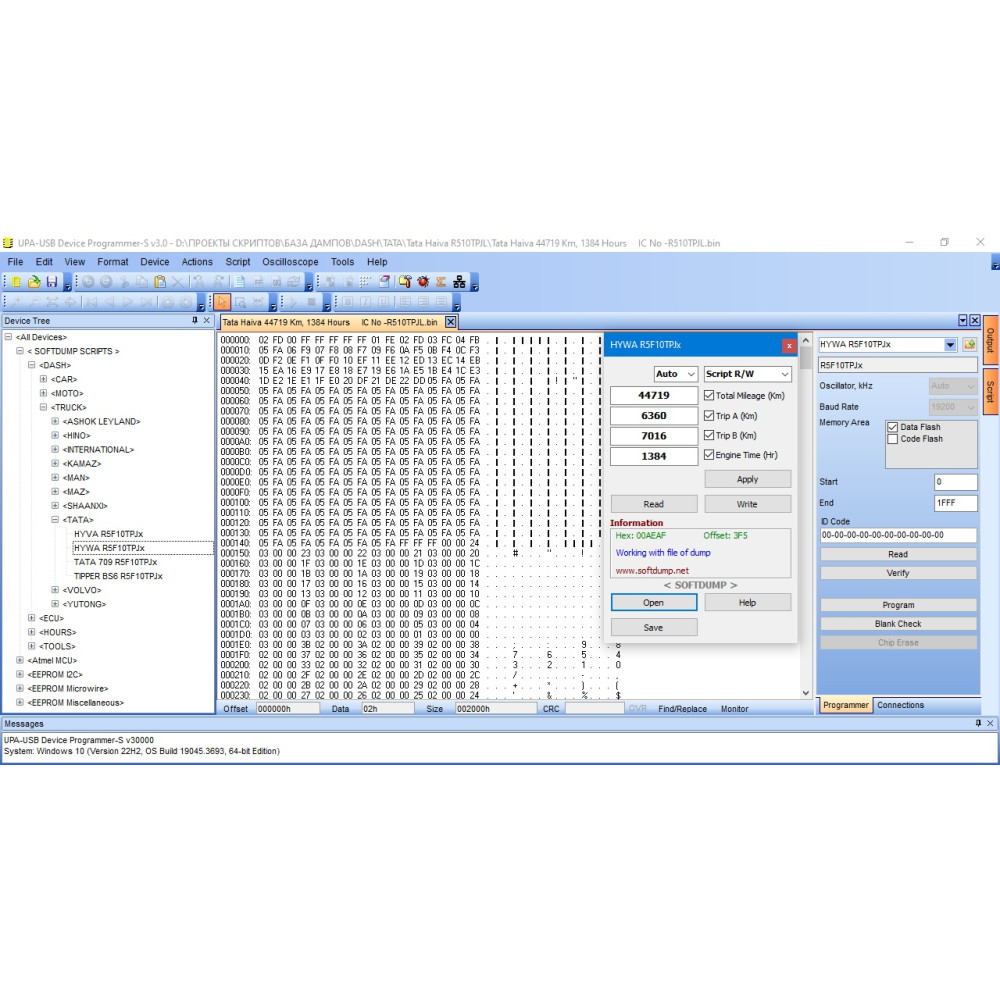Toggle Engine Time (Hr) checkbox
Screen dimensions: 1000x1000
tap(709, 455)
